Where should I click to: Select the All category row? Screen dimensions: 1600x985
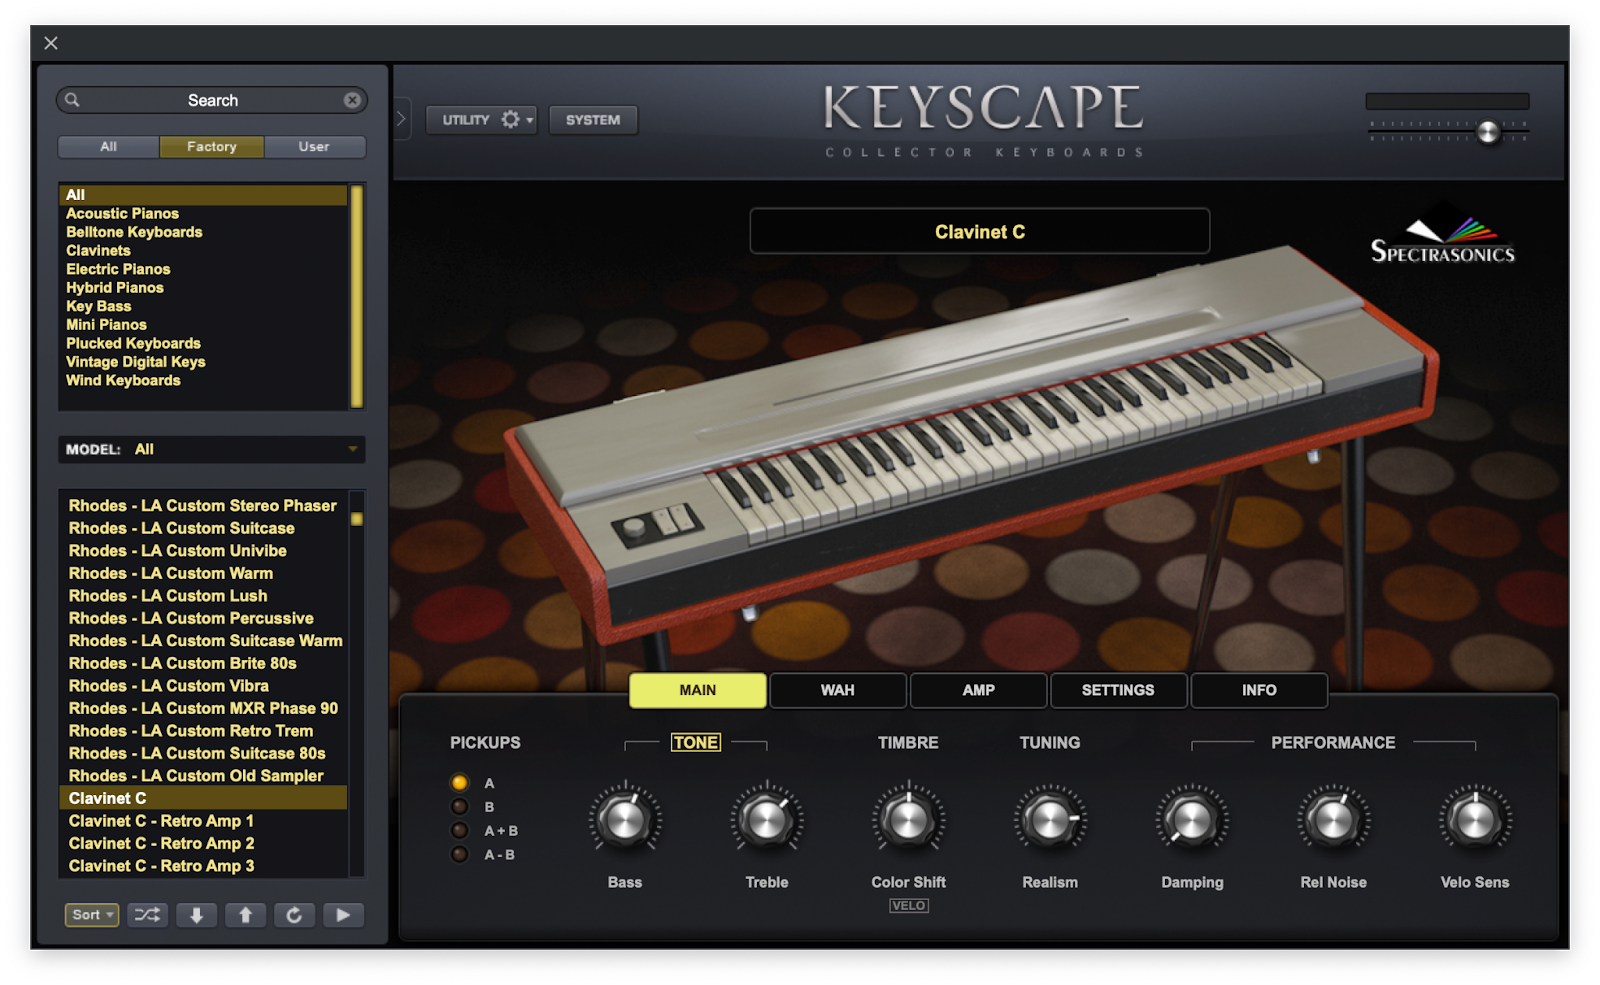203,195
